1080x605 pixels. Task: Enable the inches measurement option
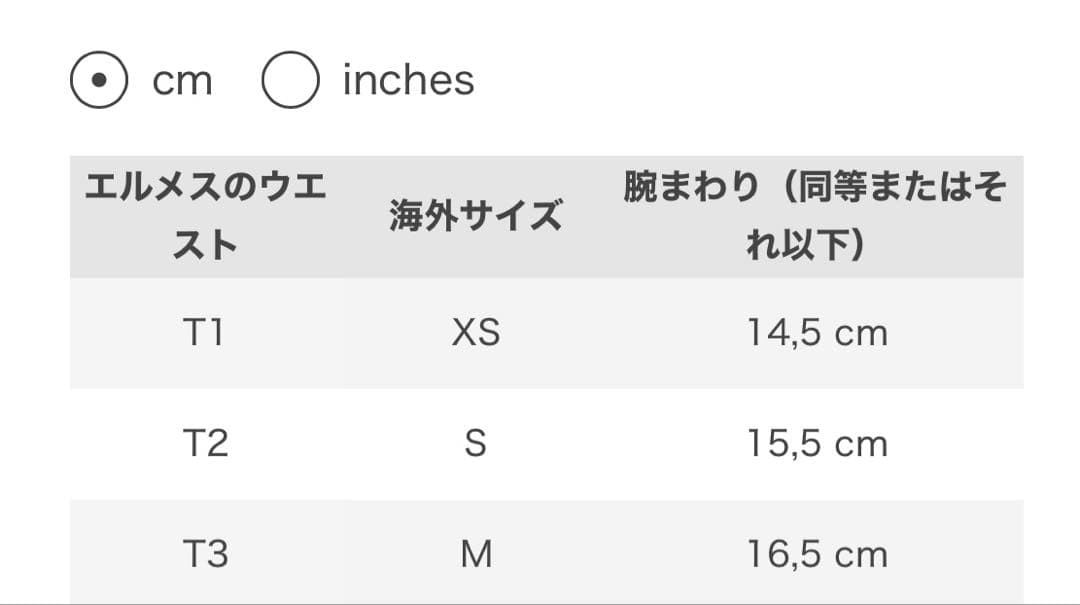tap(288, 78)
